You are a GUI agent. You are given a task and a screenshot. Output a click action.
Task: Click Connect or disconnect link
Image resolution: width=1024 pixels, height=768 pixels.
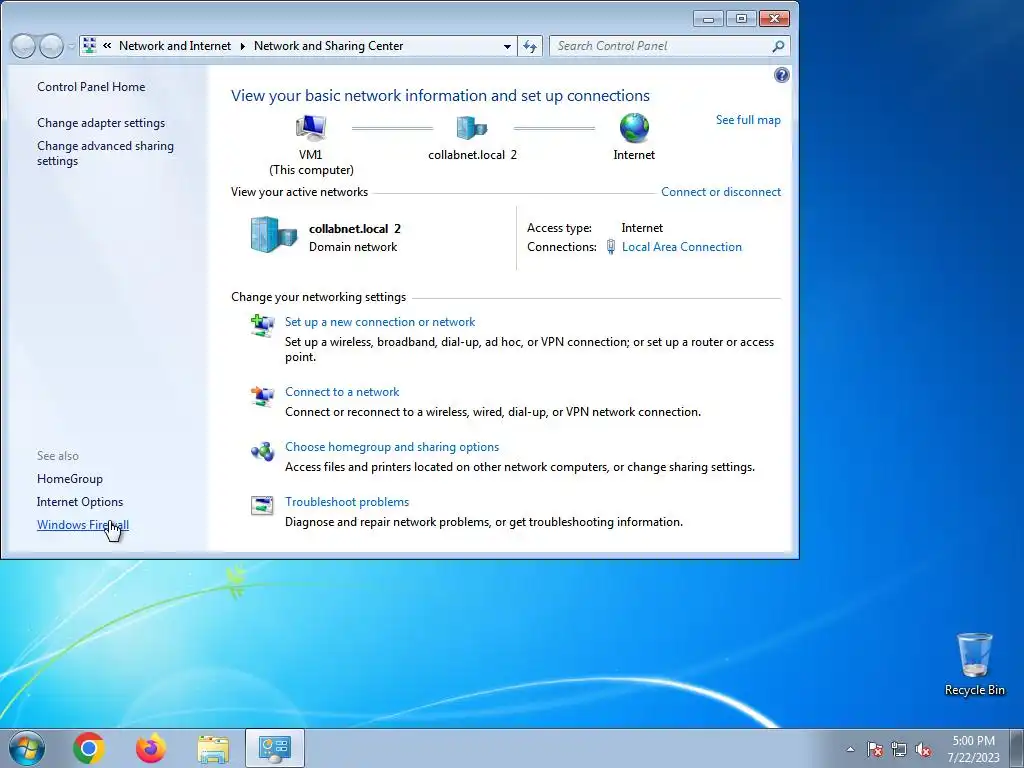pos(721,191)
